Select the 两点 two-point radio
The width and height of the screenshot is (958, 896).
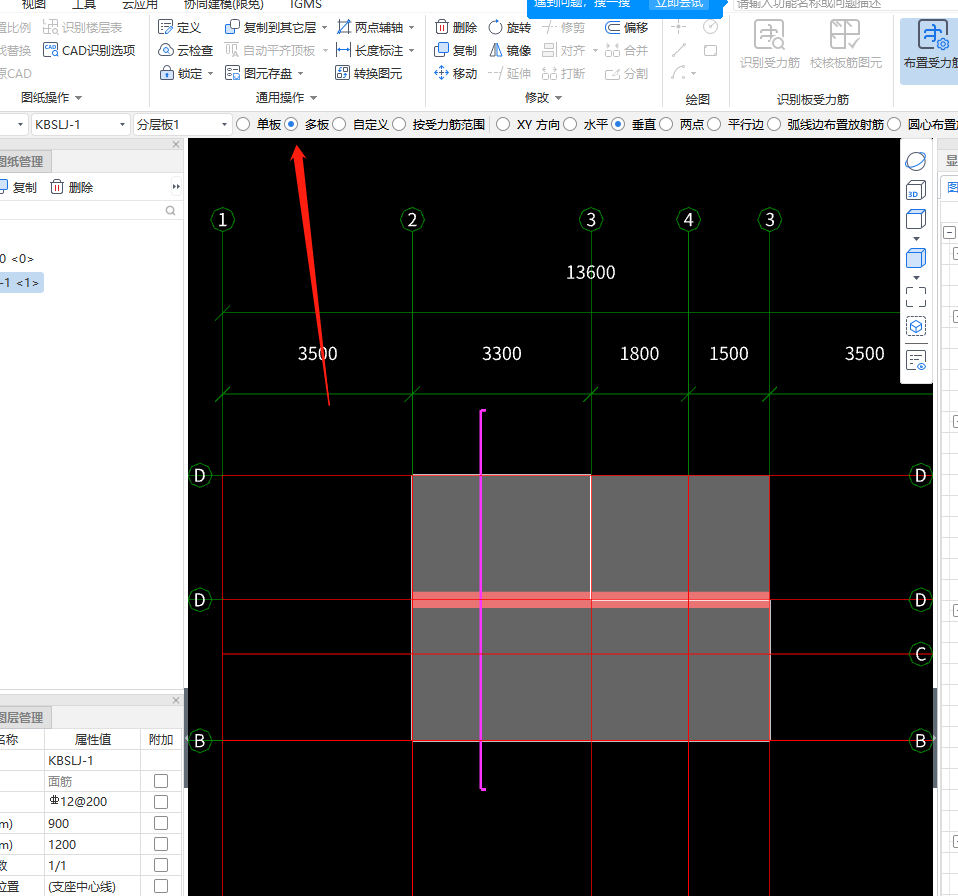tap(667, 125)
